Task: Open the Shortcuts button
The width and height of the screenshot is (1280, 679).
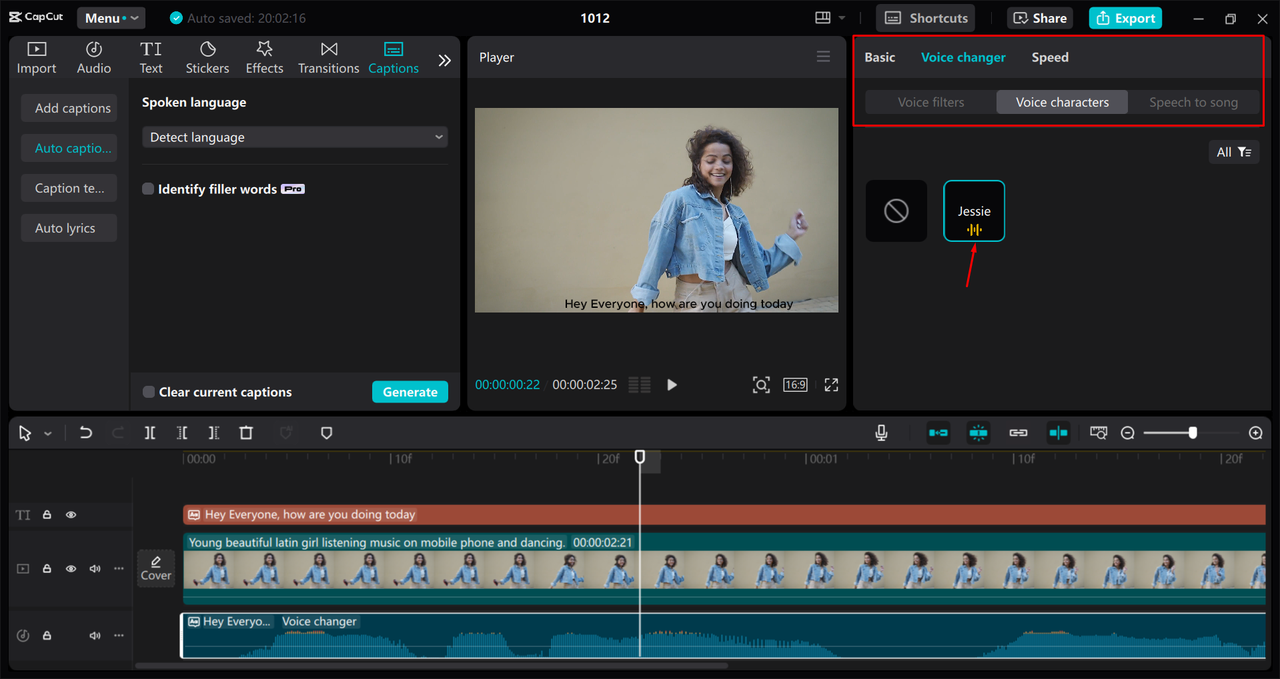Action: (926, 18)
